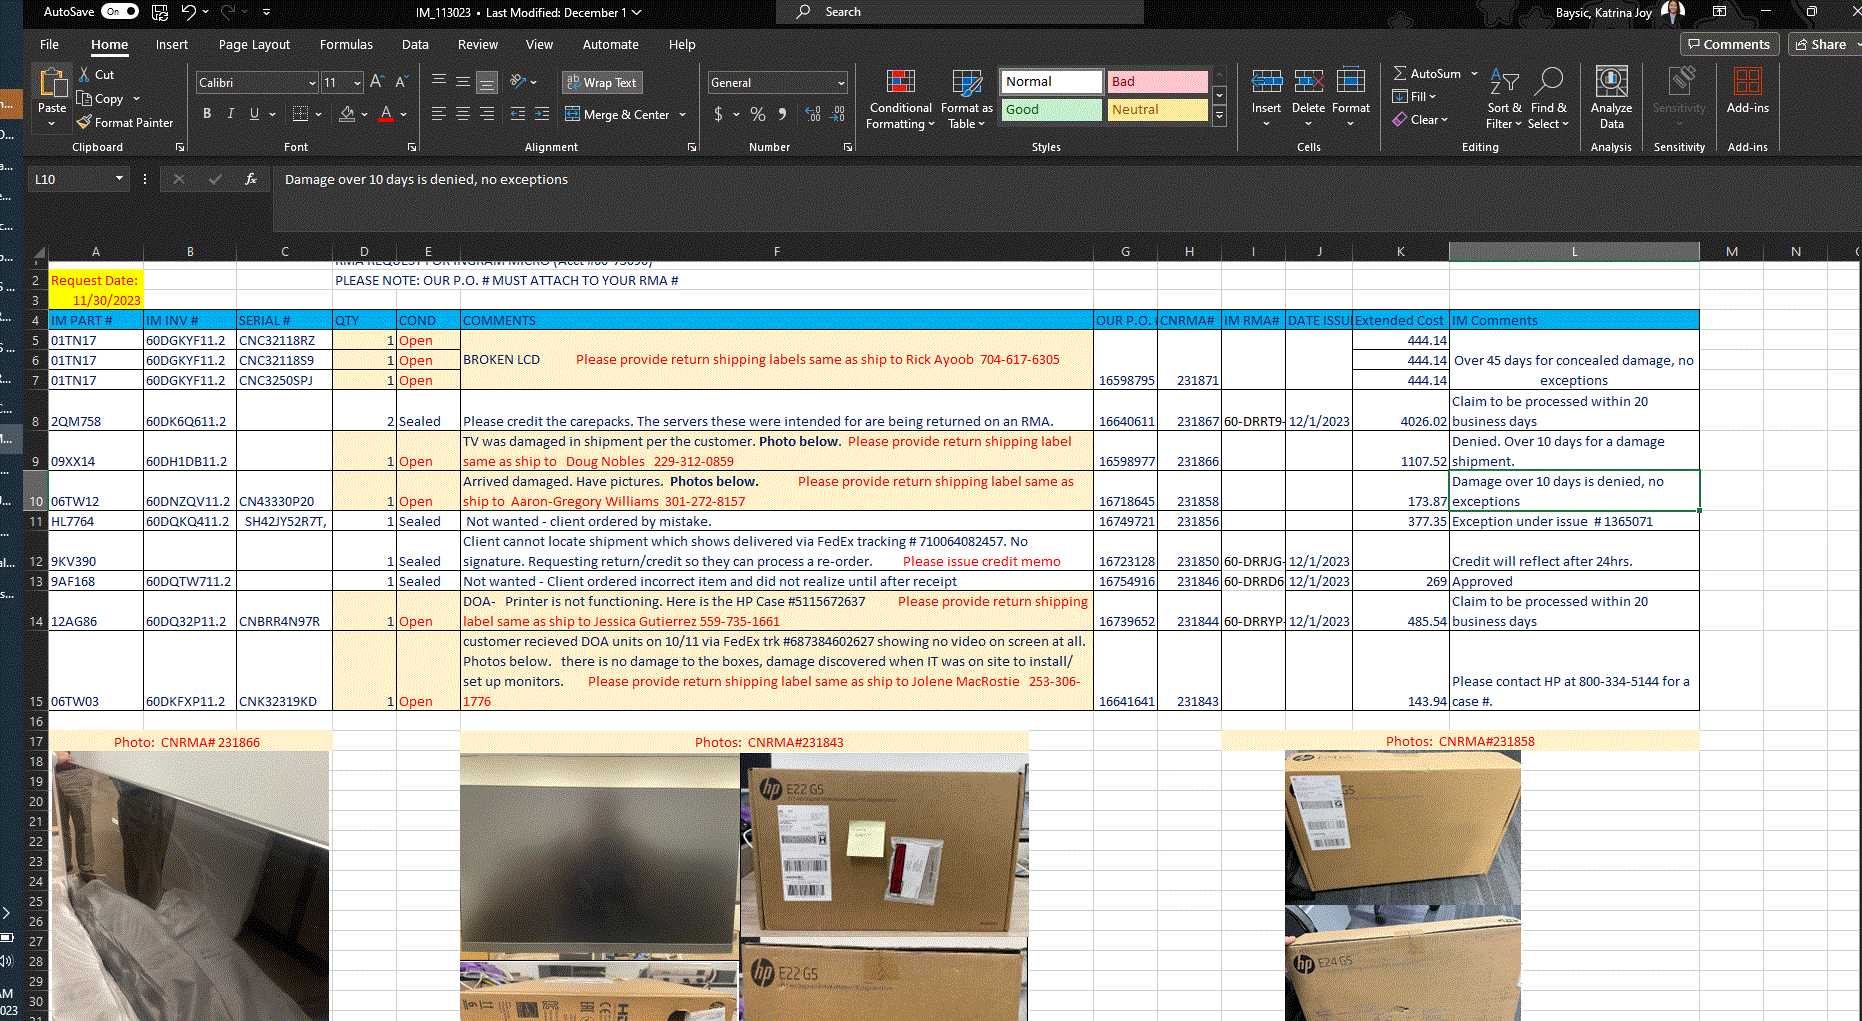This screenshot has height=1021, width=1862.
Task: Toggle align right
Action: [487, 114]
